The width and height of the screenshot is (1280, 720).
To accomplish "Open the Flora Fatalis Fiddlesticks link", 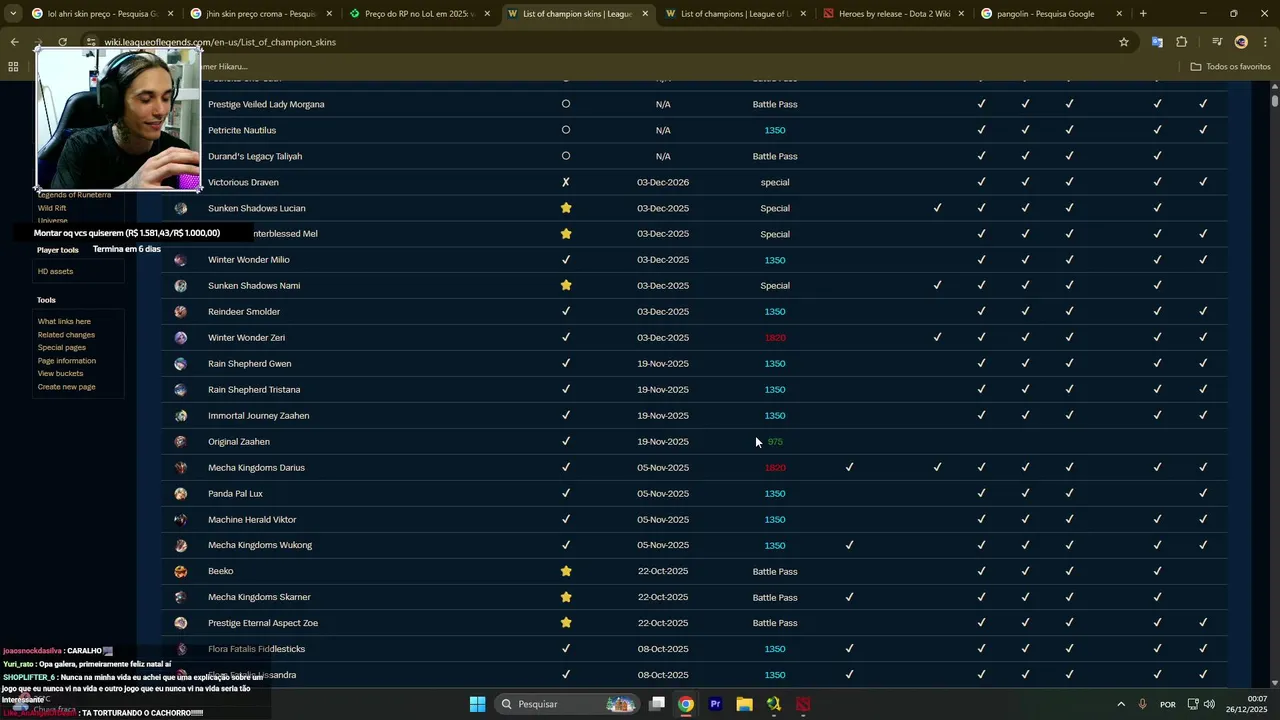I will click(x=256, y=649).
